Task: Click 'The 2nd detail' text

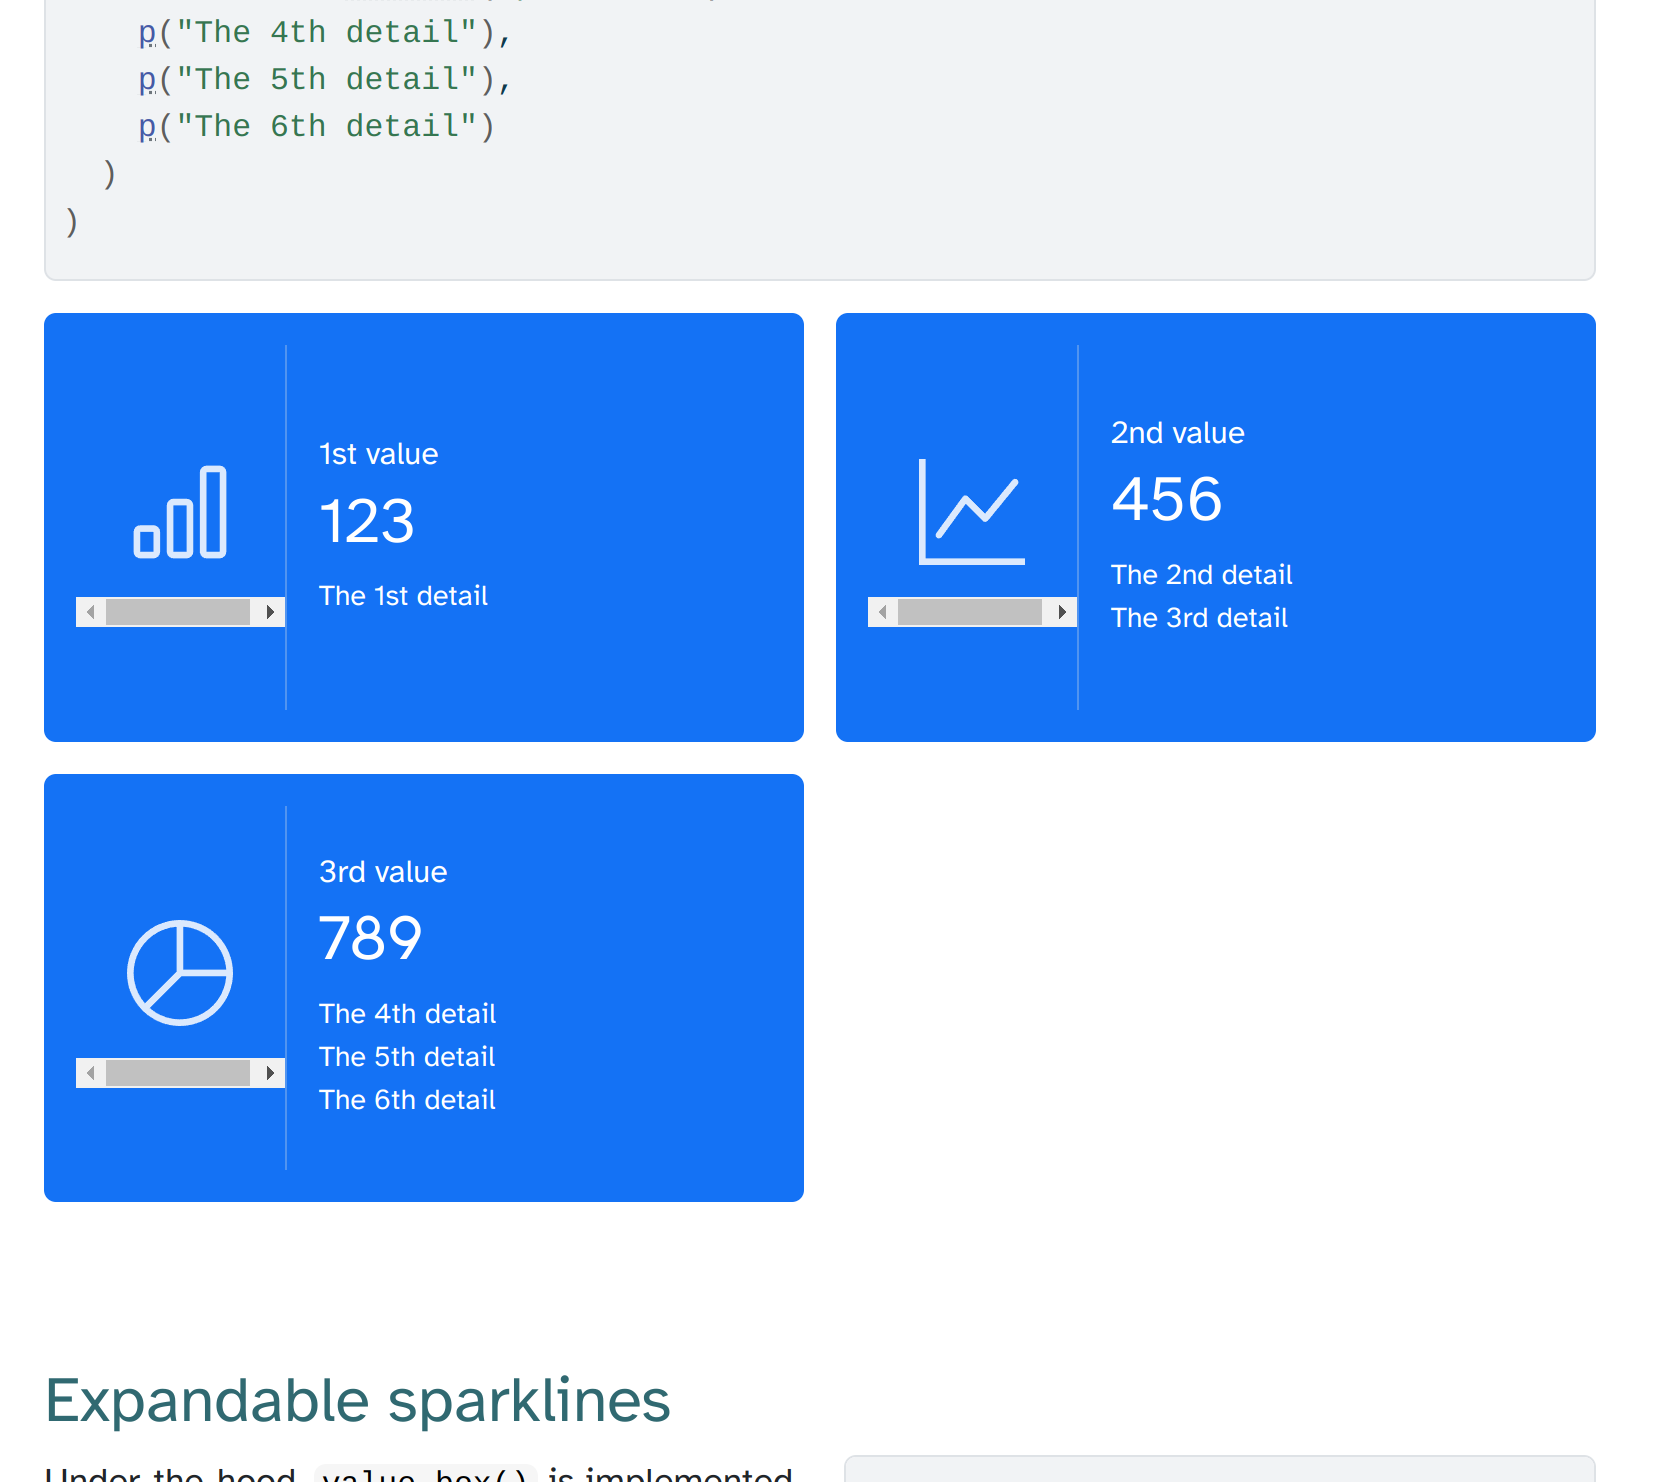Action: [x=1201, y=575]
